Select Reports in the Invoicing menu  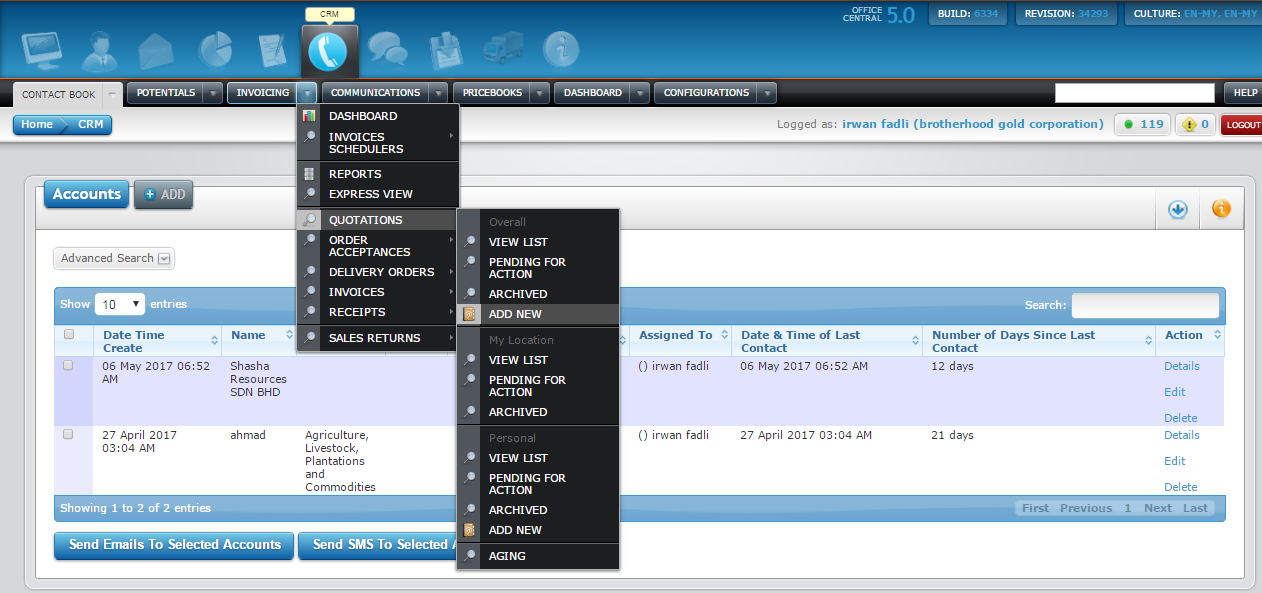tap(378, 174)
